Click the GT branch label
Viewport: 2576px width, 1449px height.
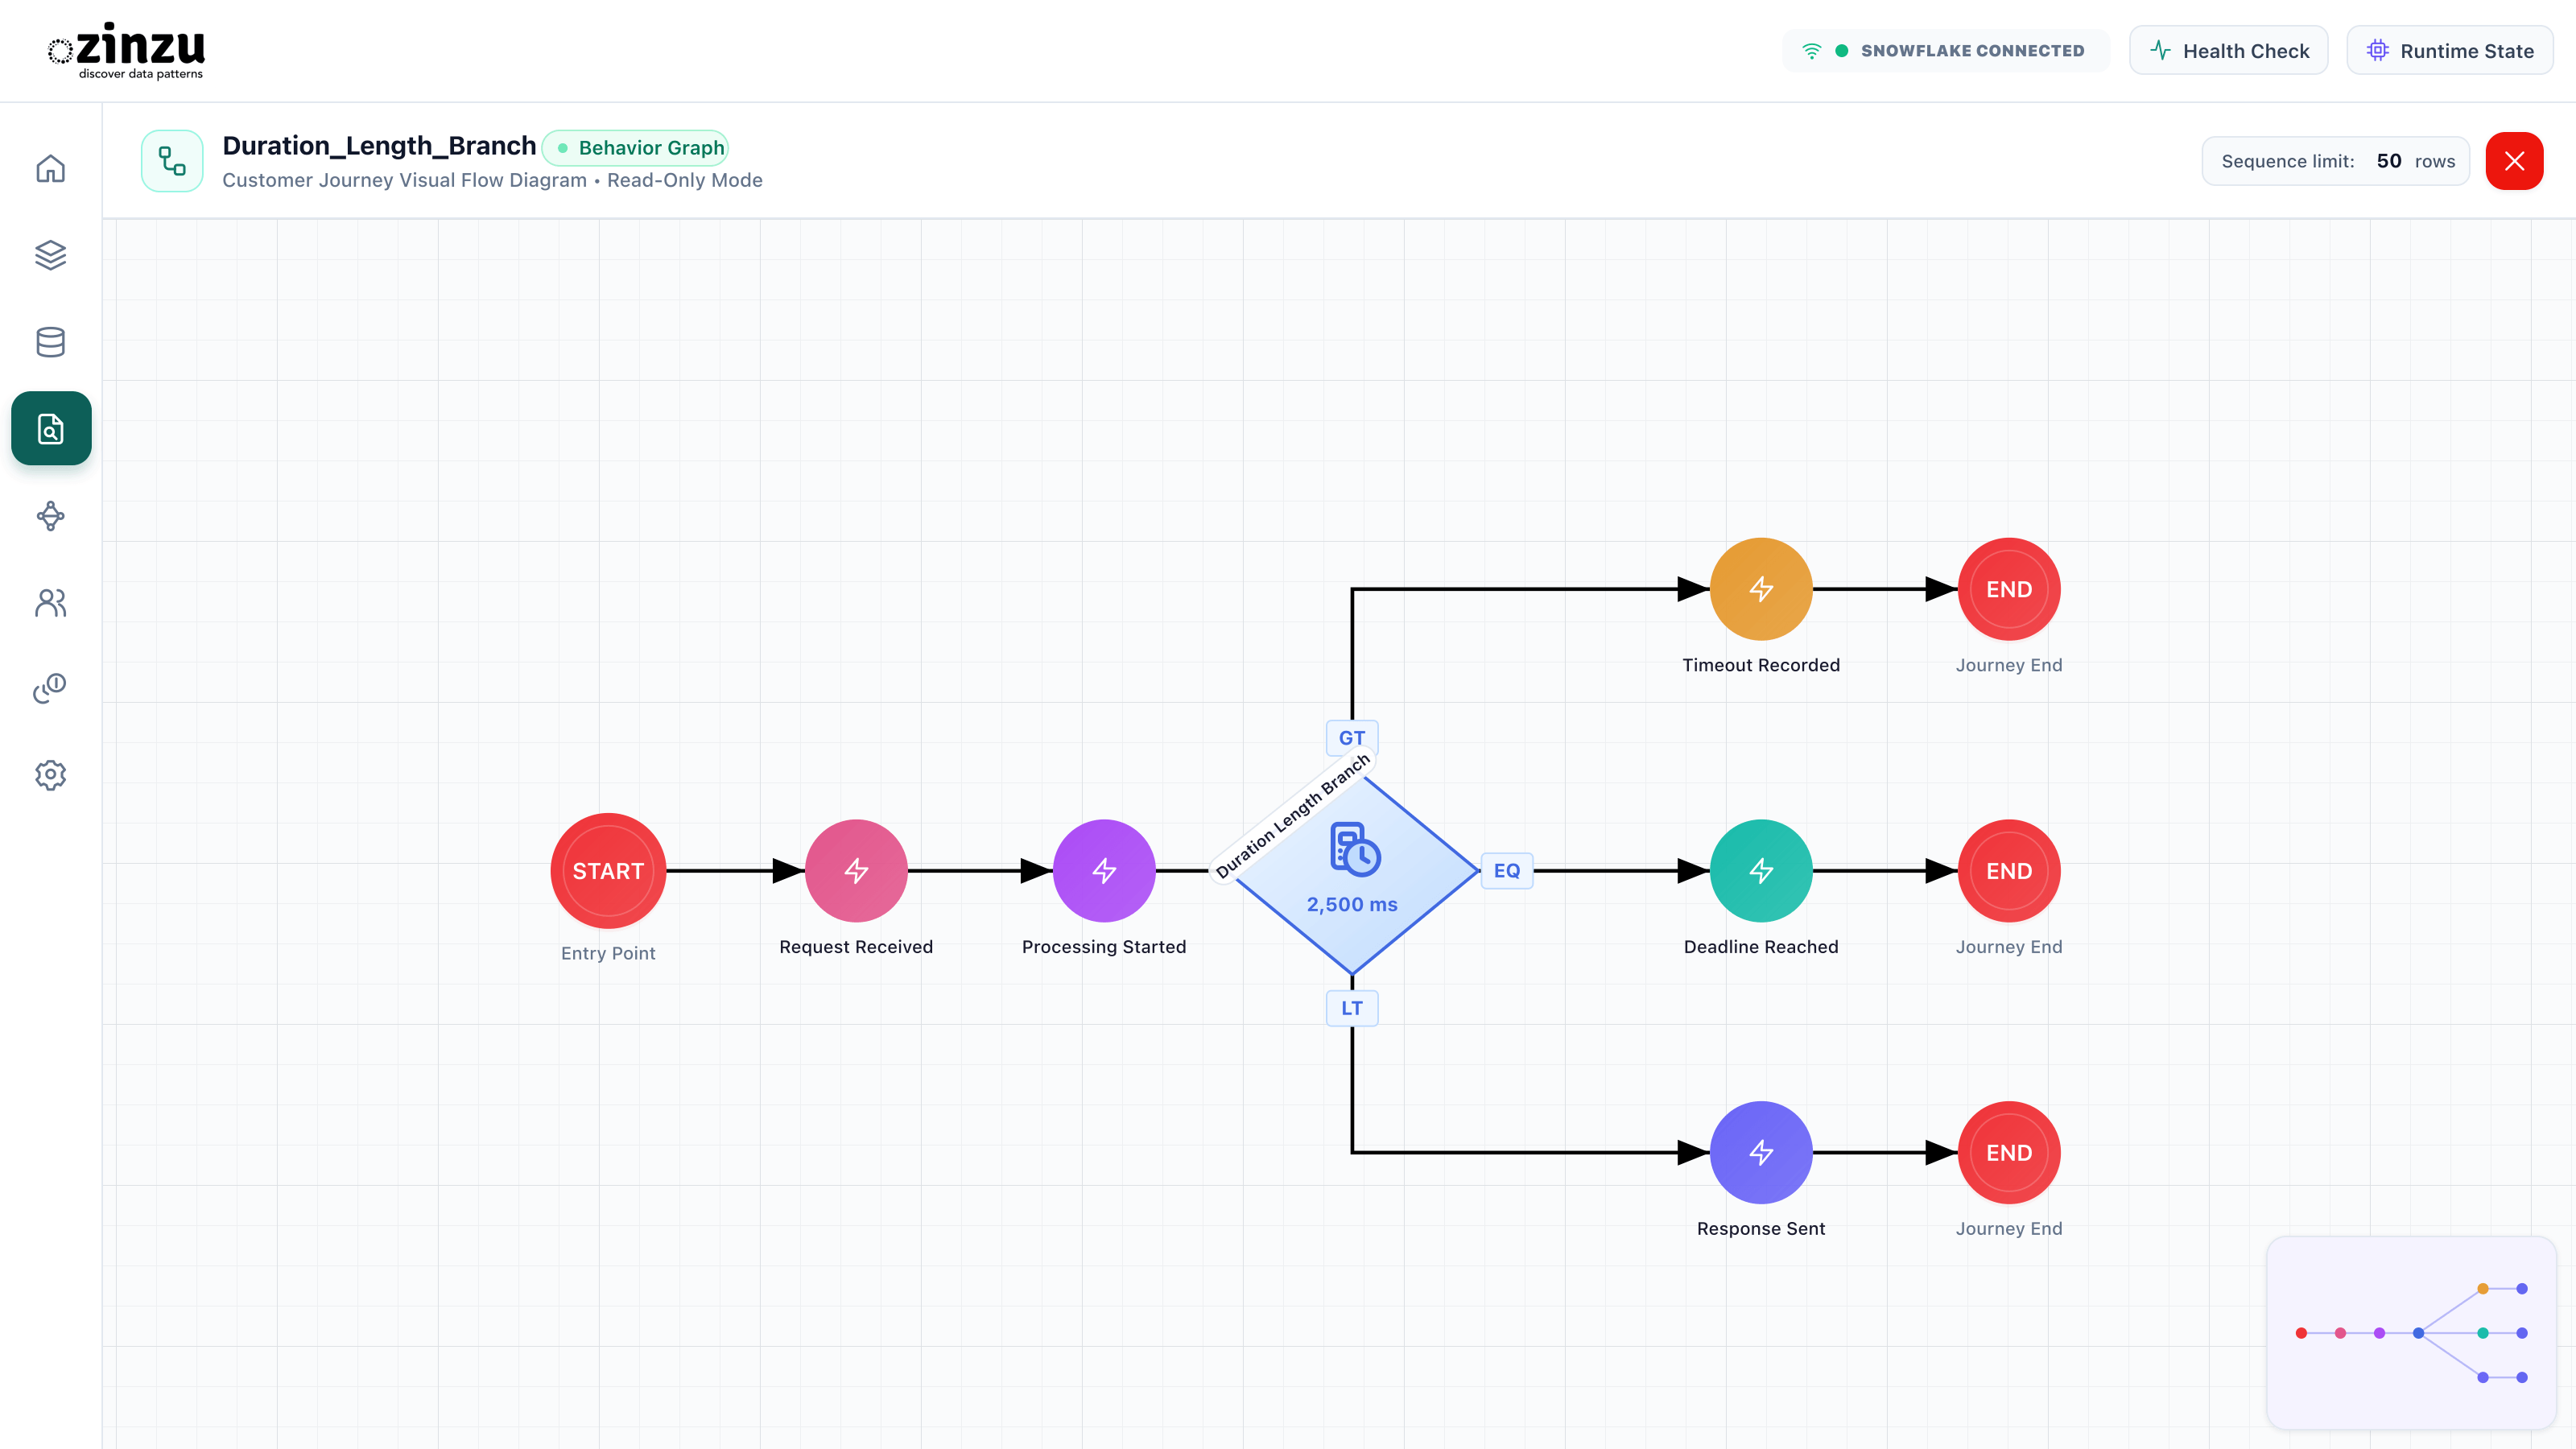1352,738
